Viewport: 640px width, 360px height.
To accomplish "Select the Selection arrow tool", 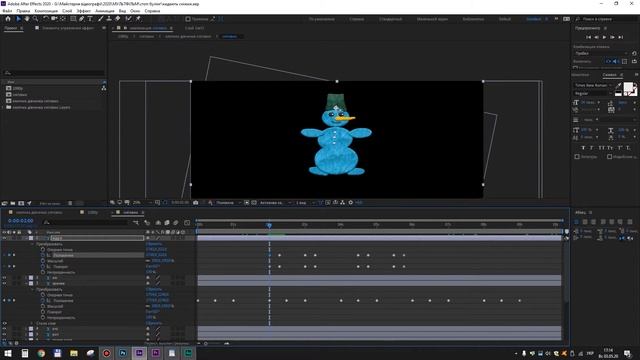I will point(18,19).
